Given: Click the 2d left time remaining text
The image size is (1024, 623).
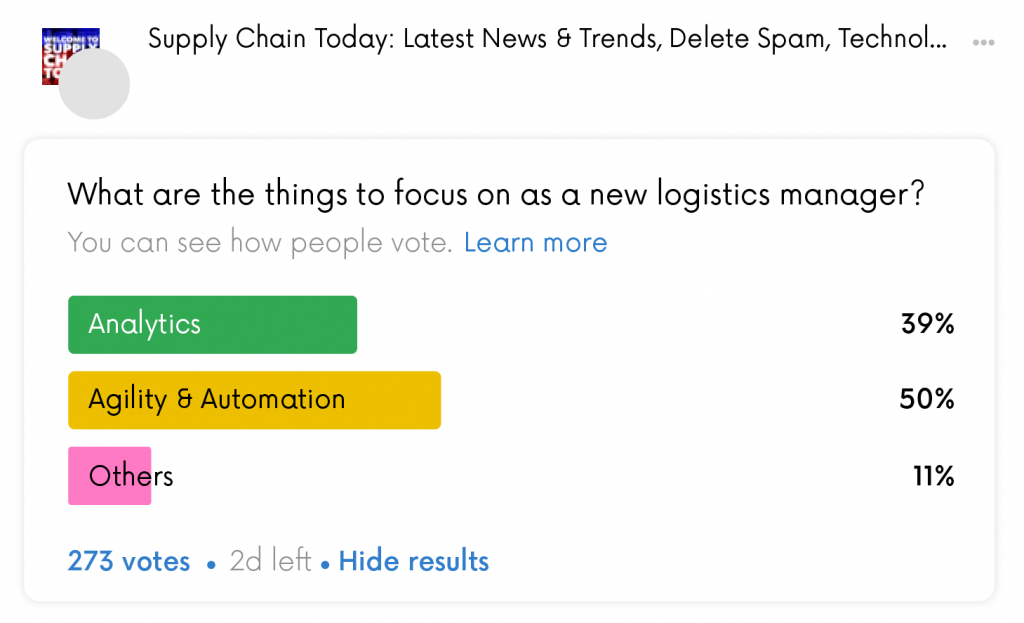Looking at the screenshot, I should [270, 561].
